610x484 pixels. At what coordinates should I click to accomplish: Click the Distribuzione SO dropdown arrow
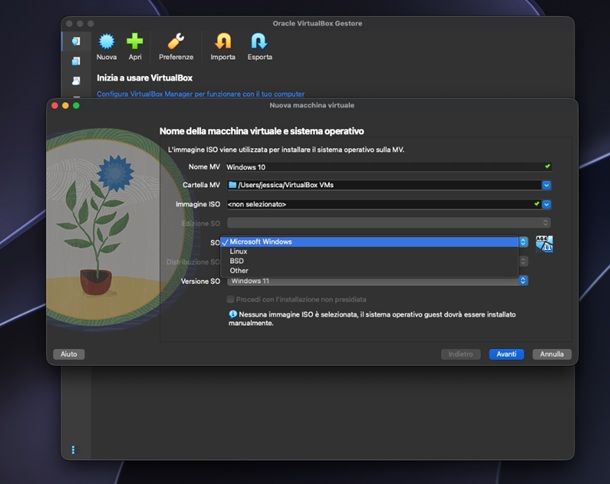[524, 261]
